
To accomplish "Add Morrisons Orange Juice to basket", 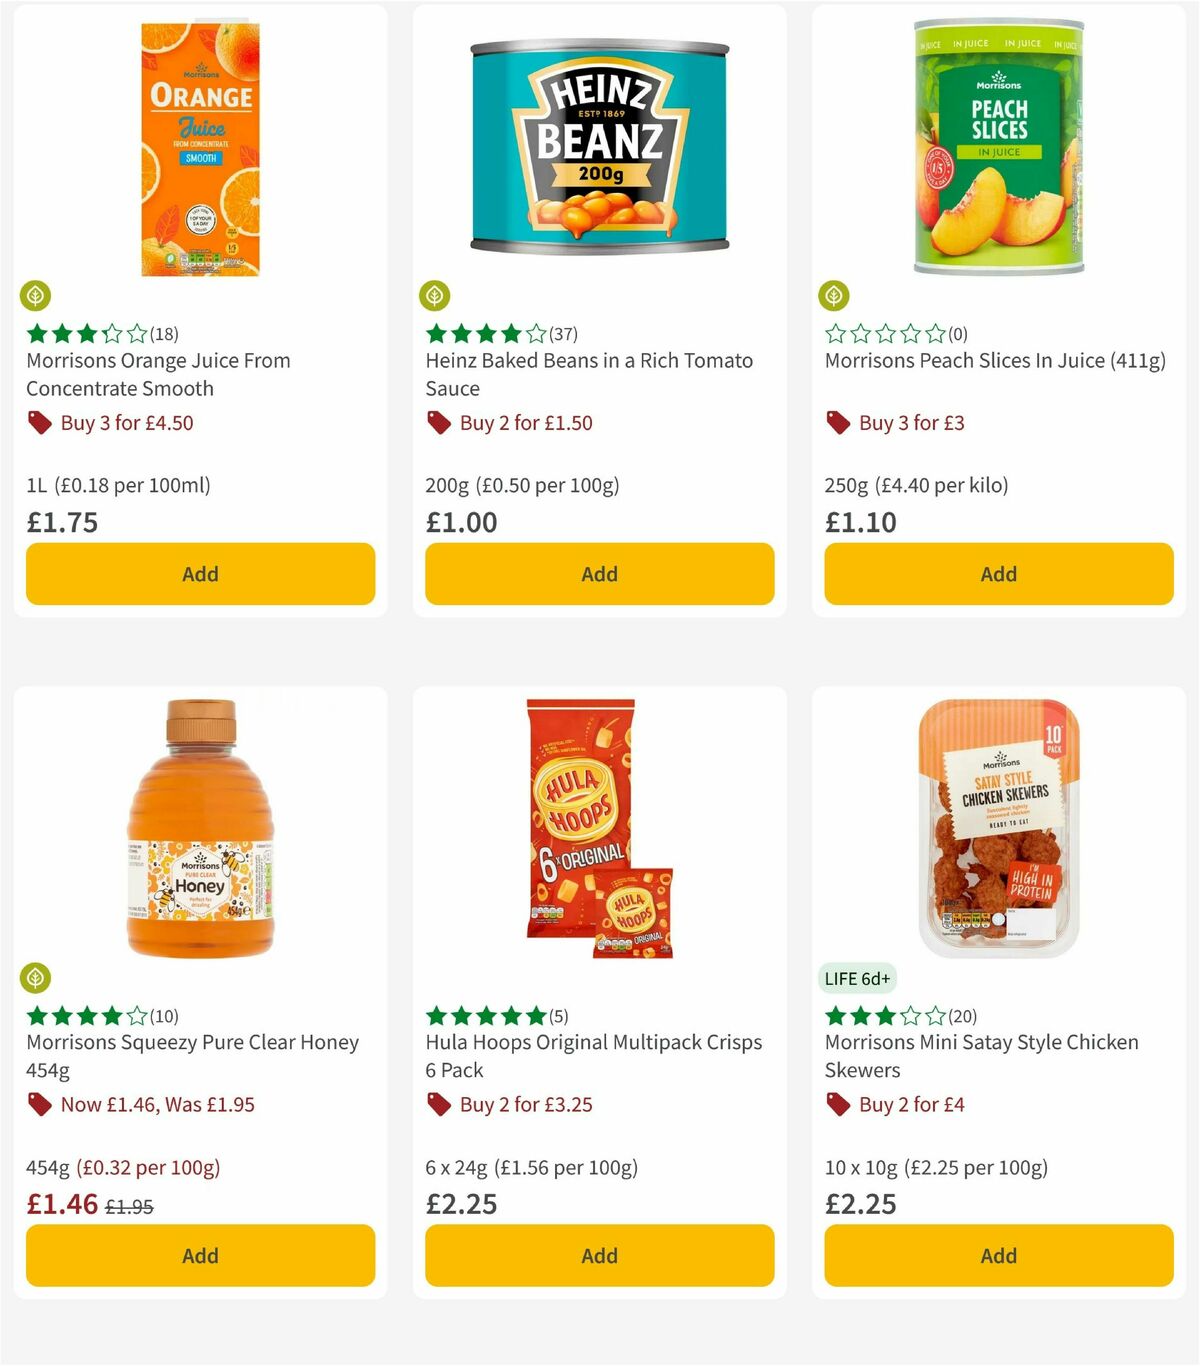I will [x=200, y=574].
